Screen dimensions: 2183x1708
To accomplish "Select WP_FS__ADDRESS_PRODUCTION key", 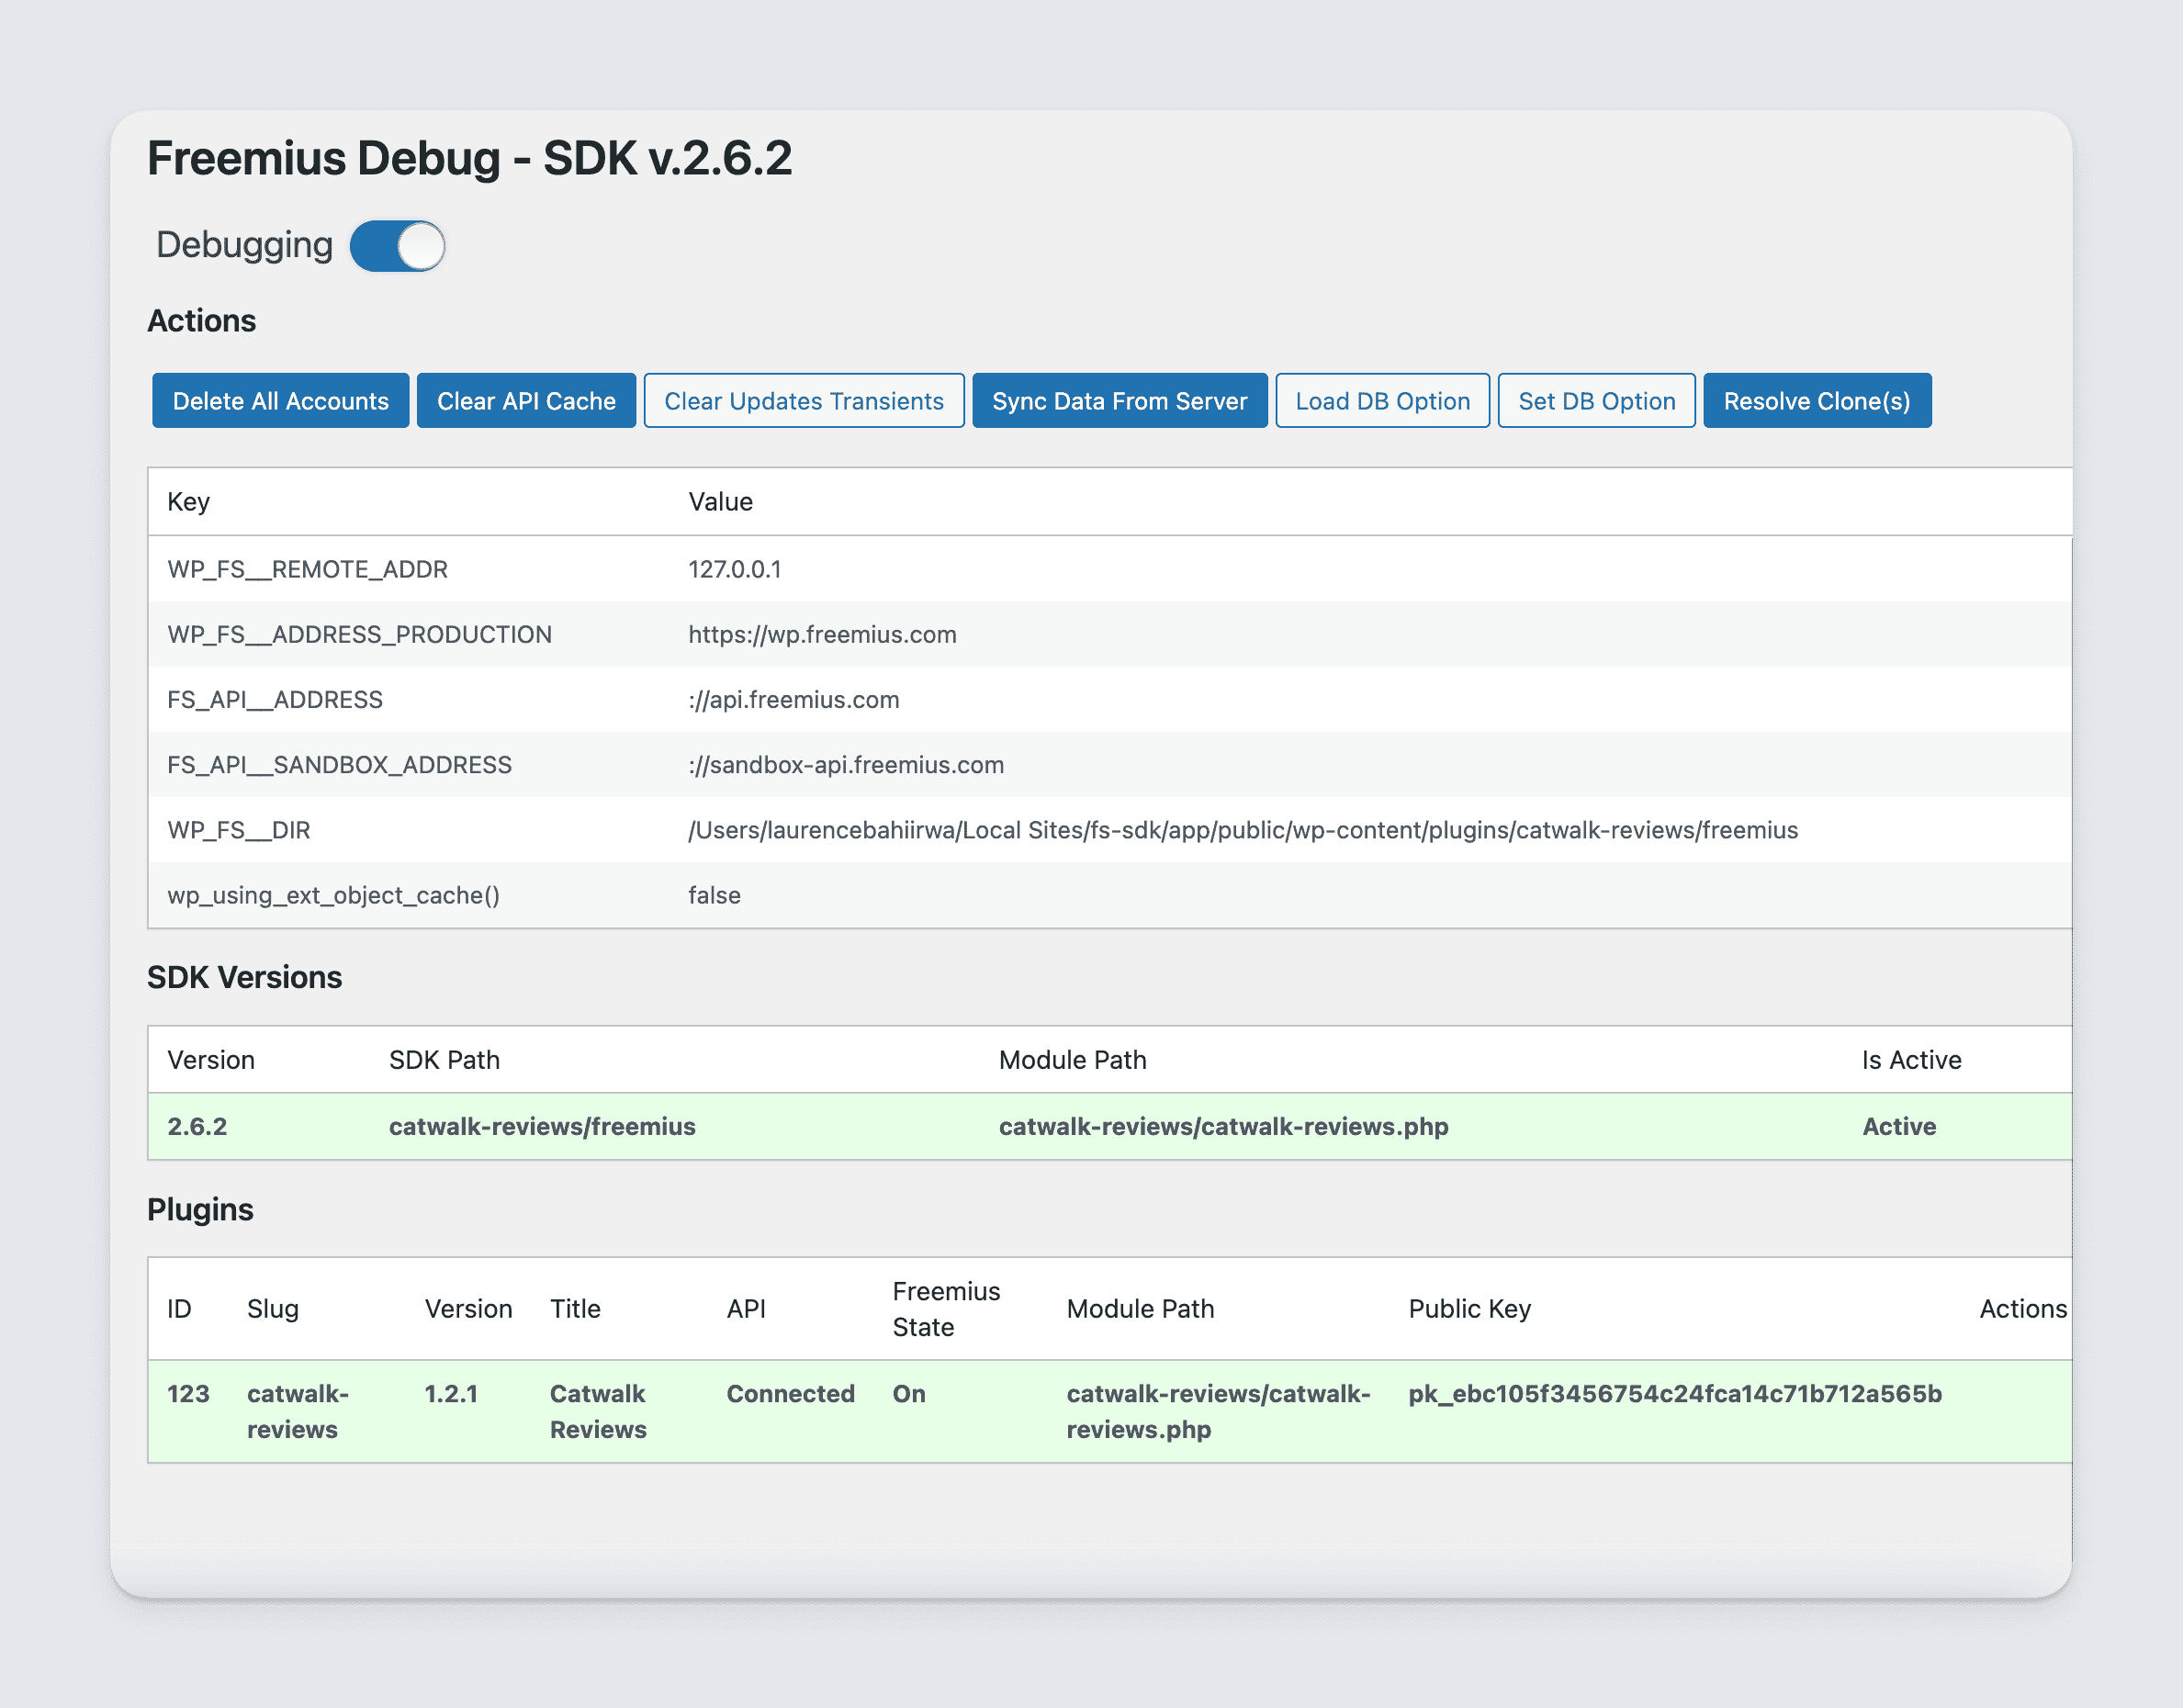I will coord(360,634).
